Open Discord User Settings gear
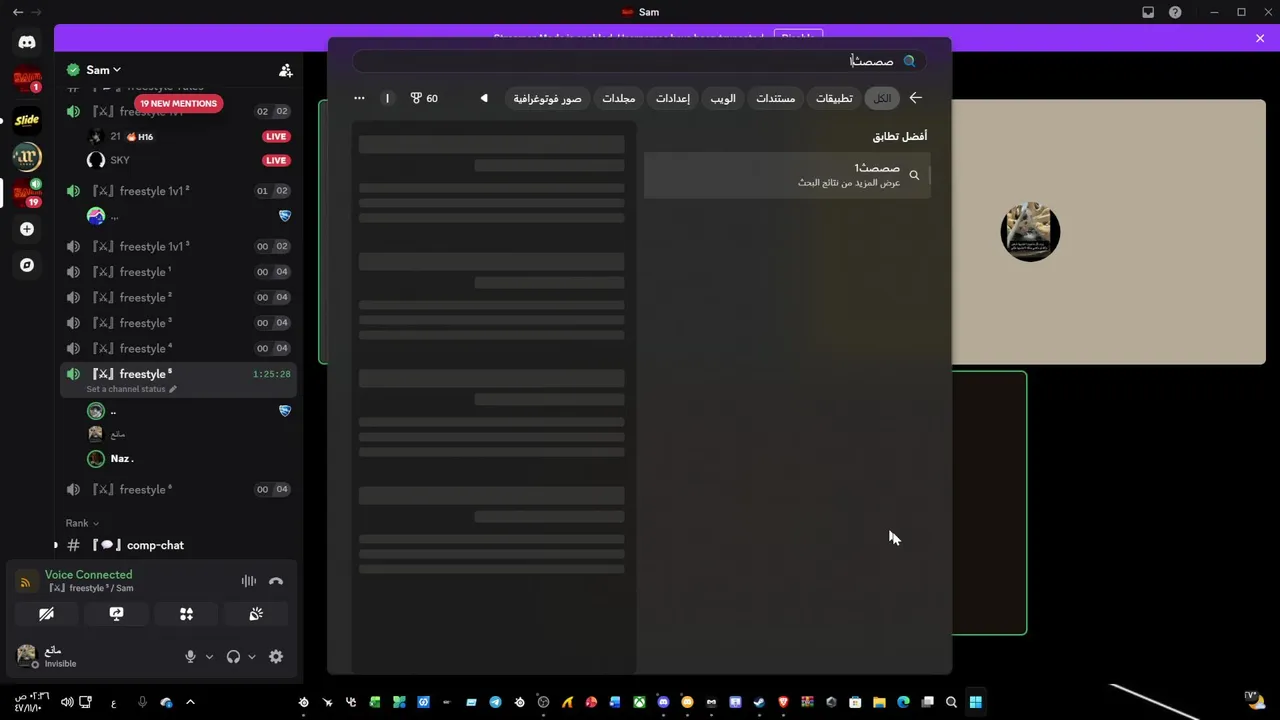 click(276, 657)
